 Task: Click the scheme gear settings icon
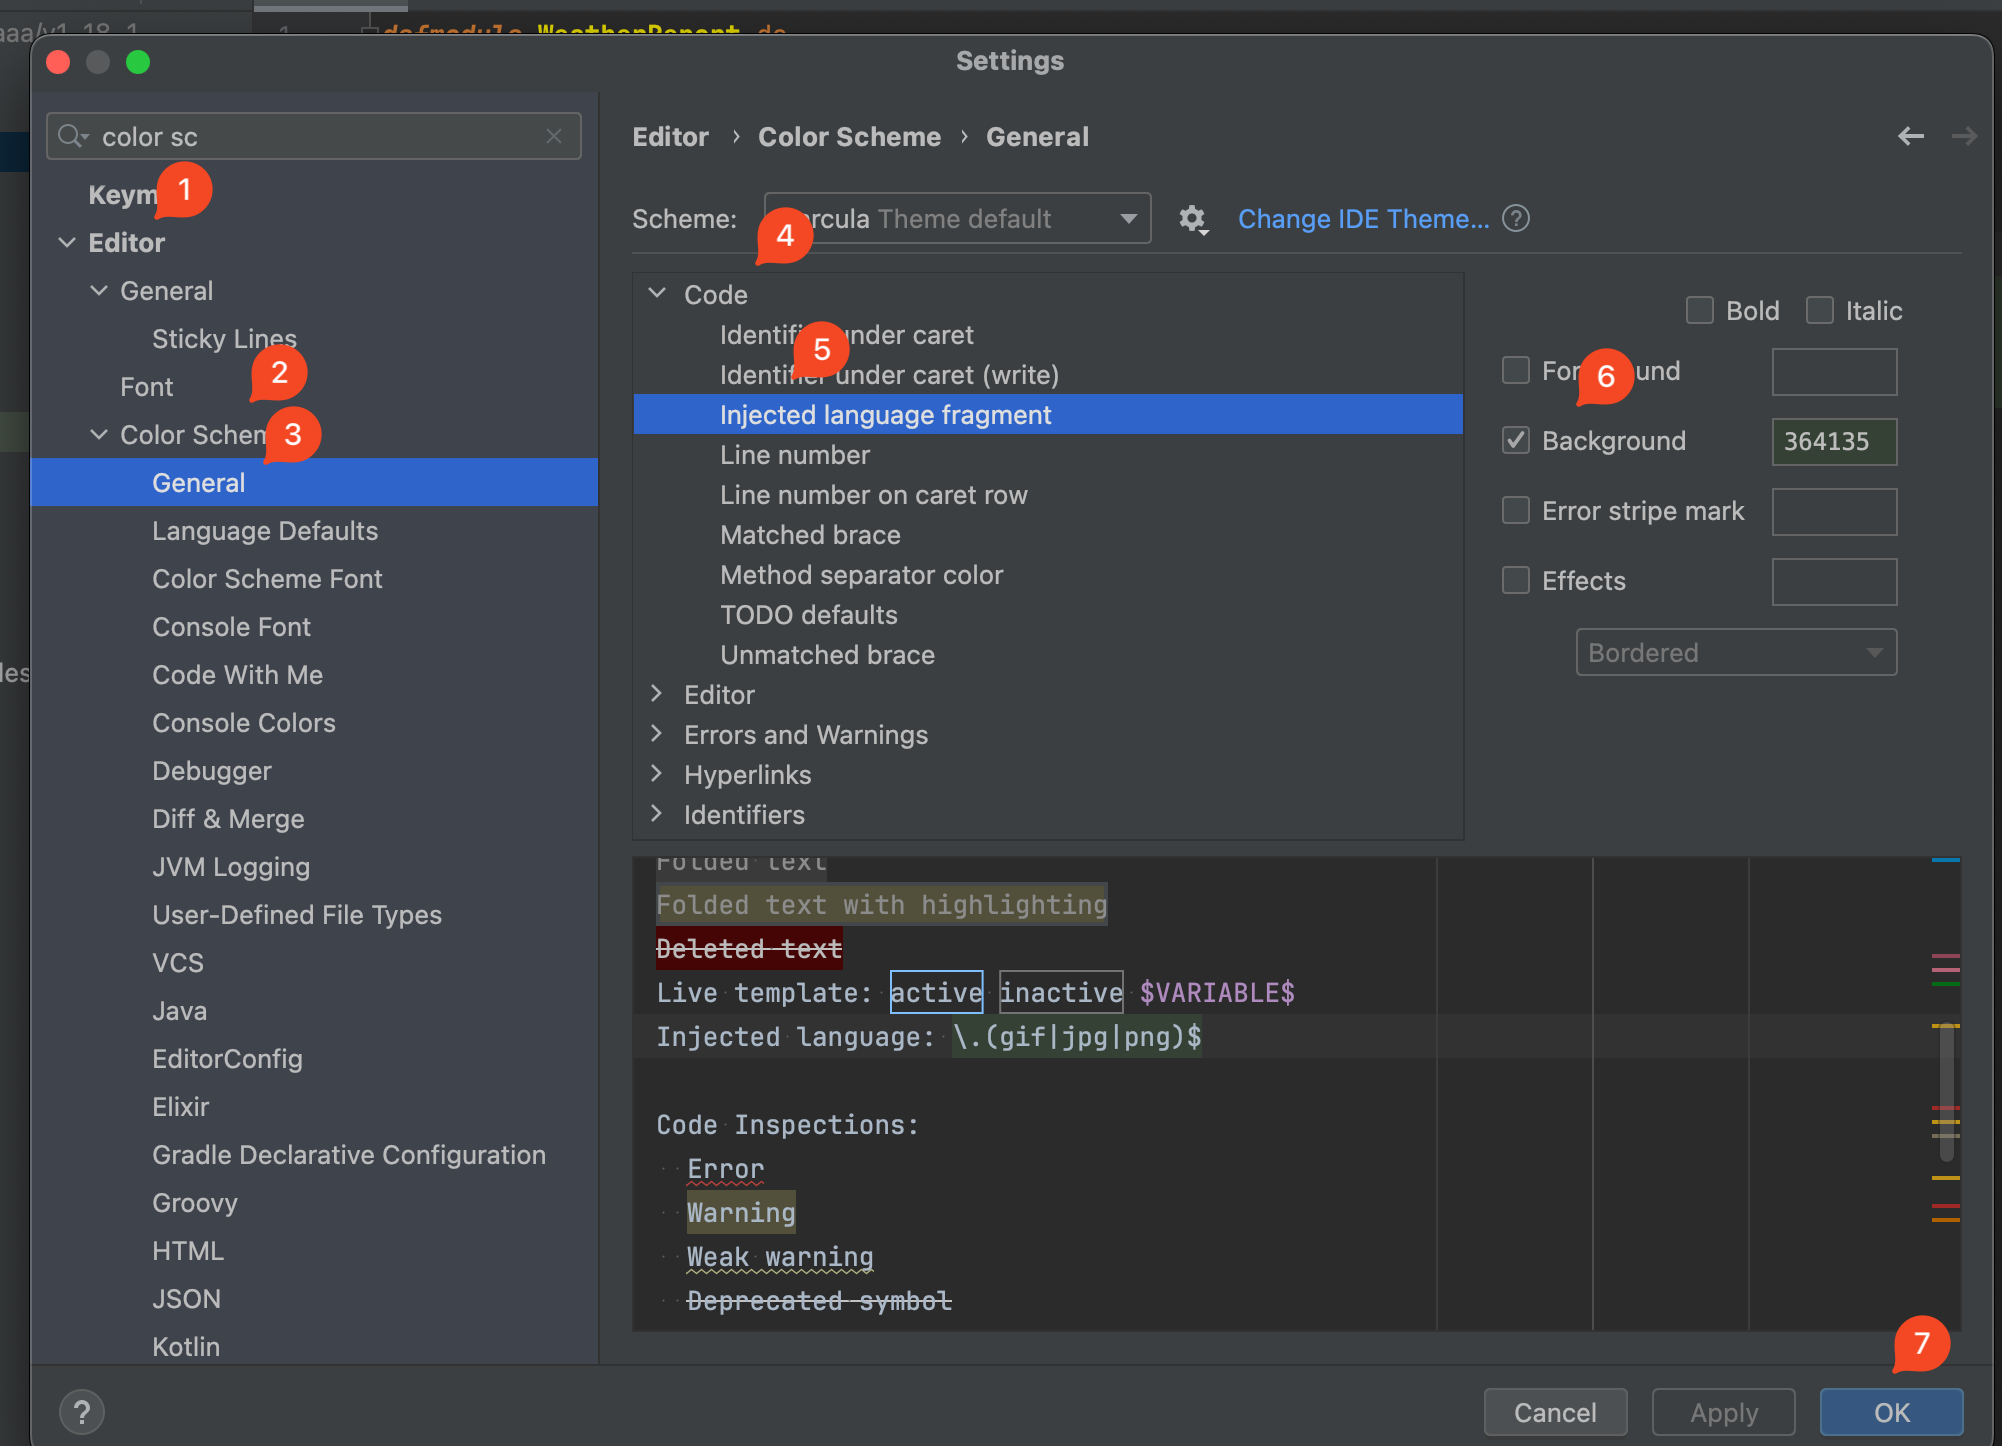tap(1192, 219)
